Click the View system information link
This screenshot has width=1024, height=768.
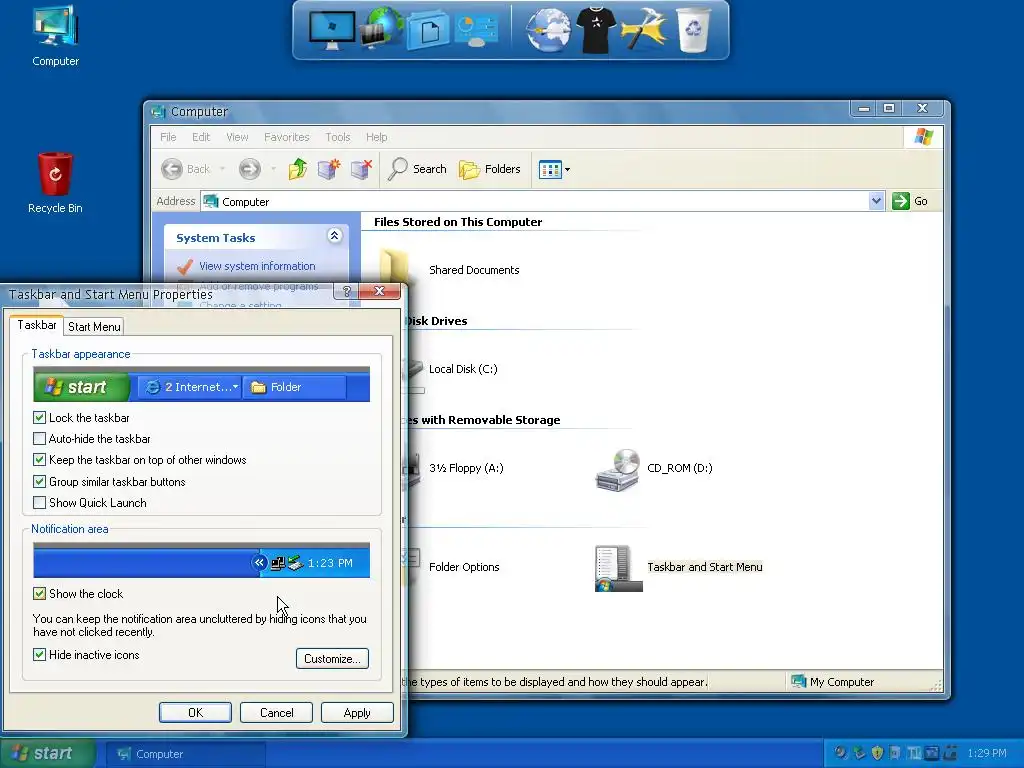coord(257,266)
